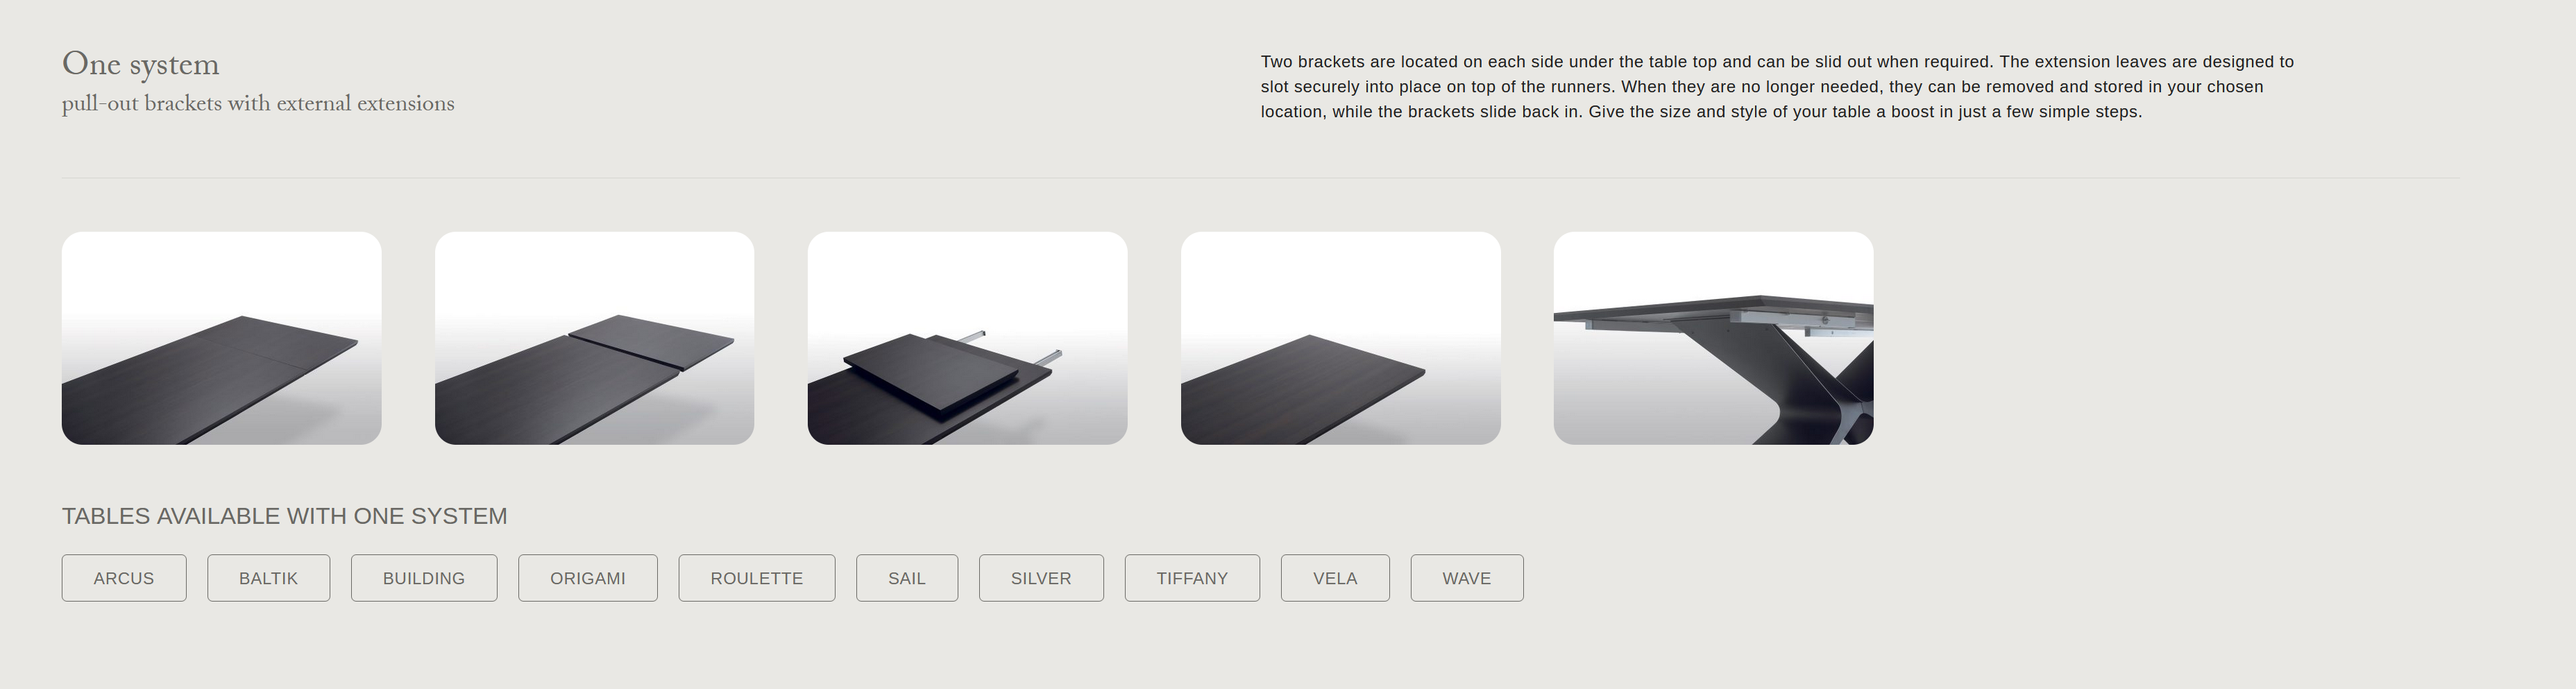The image size is (2576, 689).
Task: Enlarge image with leaf lifted off metal runners
Action: coord(968,338)
